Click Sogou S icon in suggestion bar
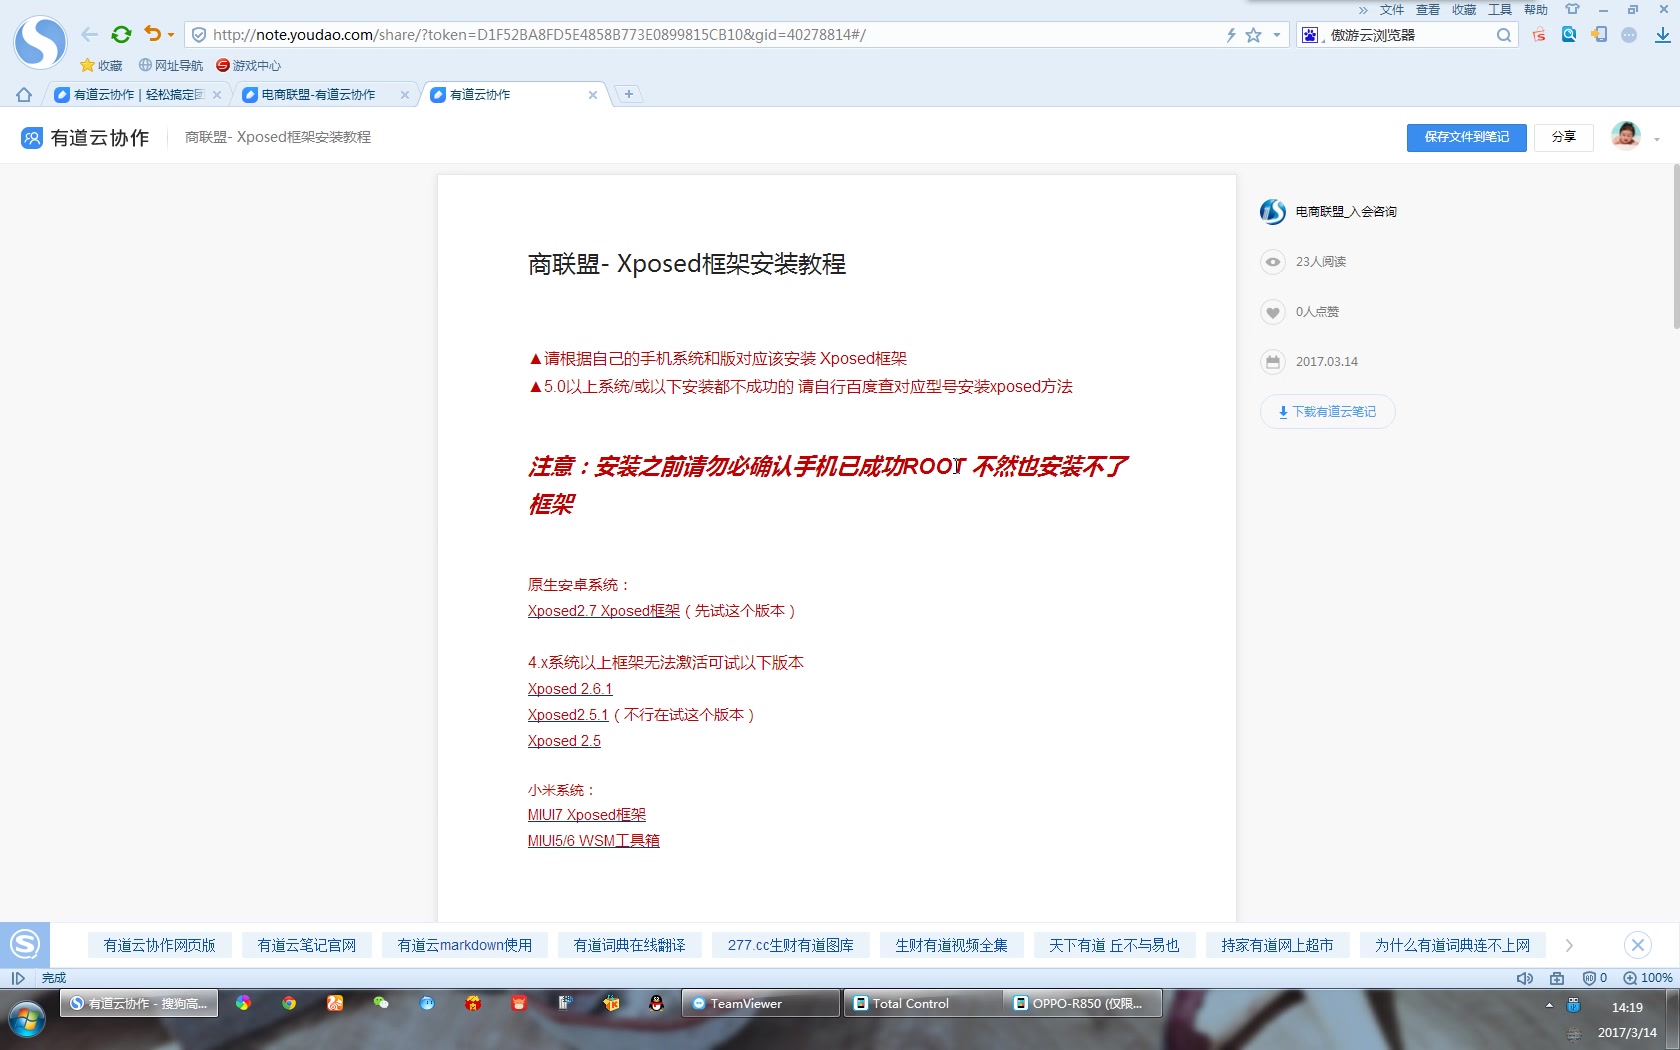This screenshot has width=1680, height=1050. point(25,944)
